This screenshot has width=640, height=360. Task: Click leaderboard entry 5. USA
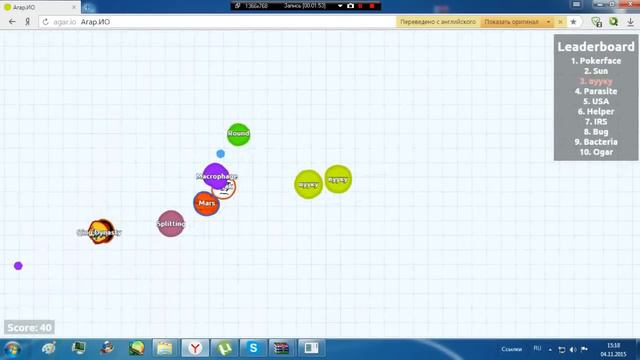pyautogui.click(x=596, y=101)
